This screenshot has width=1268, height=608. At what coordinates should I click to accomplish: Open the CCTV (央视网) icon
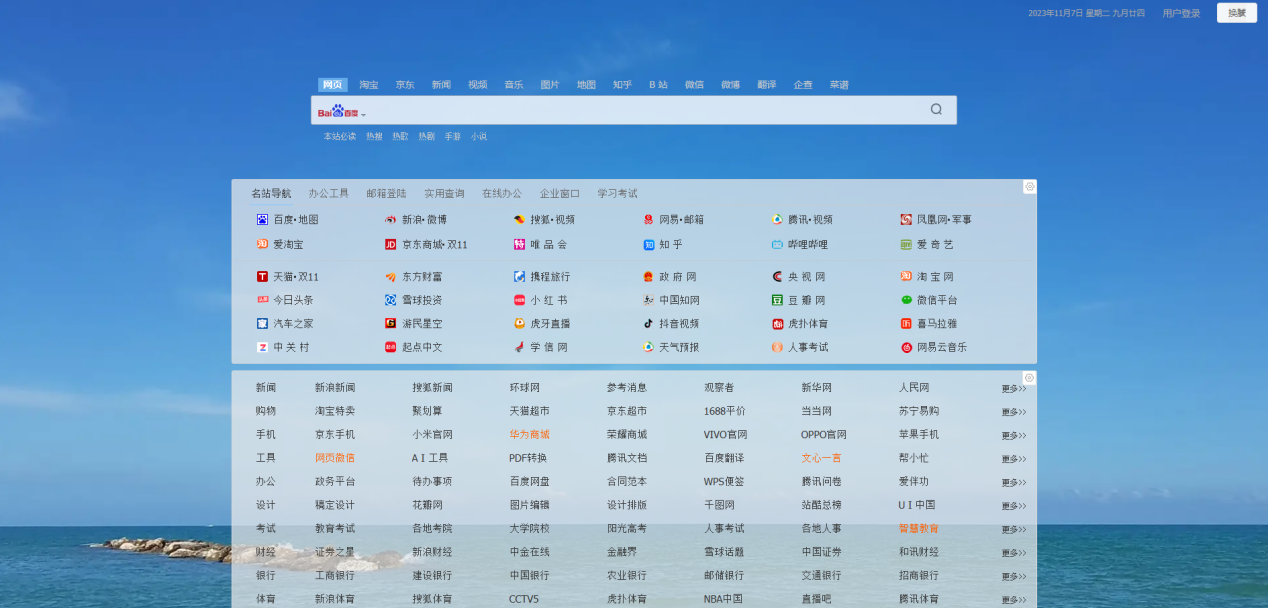(x=777, y=276)
